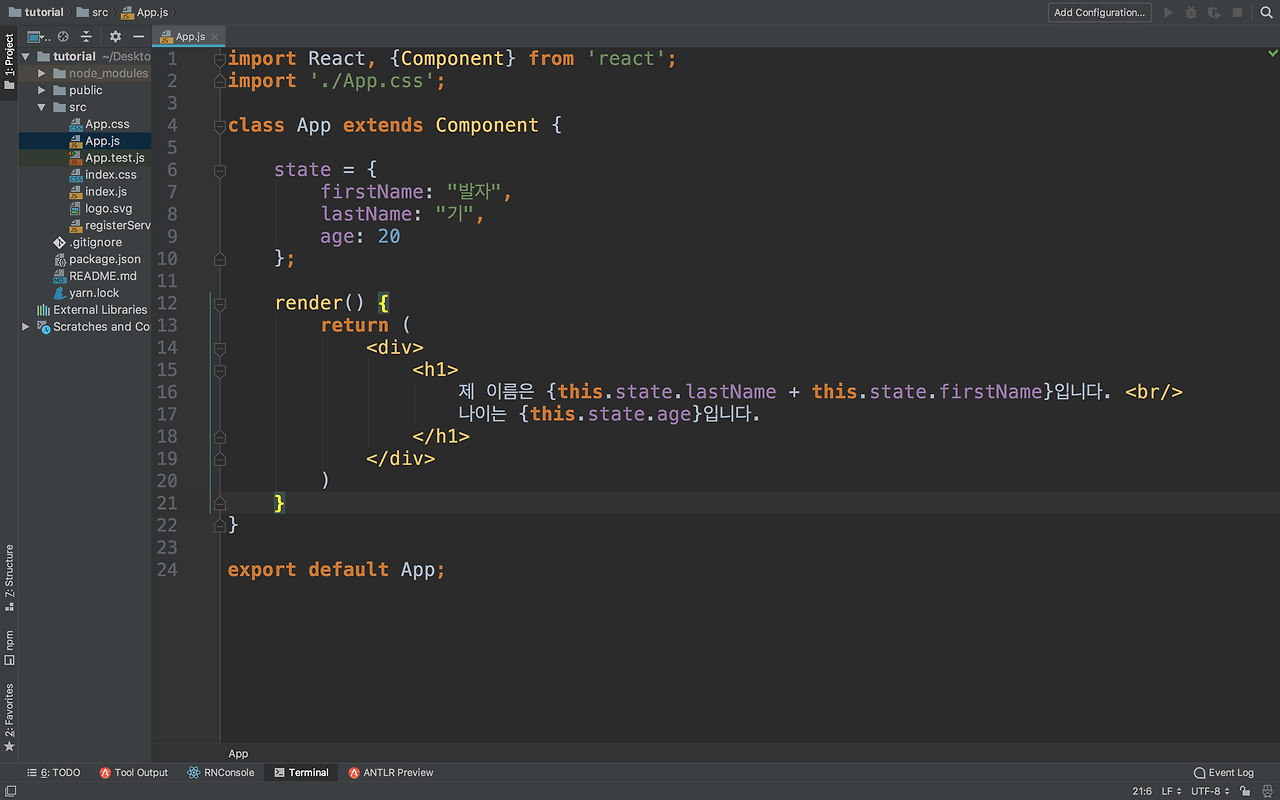The height and width of the screenshot is (800, 1280).
Task: Click the green inspection checkmark indicator
Action: [x=1273, y=54]
